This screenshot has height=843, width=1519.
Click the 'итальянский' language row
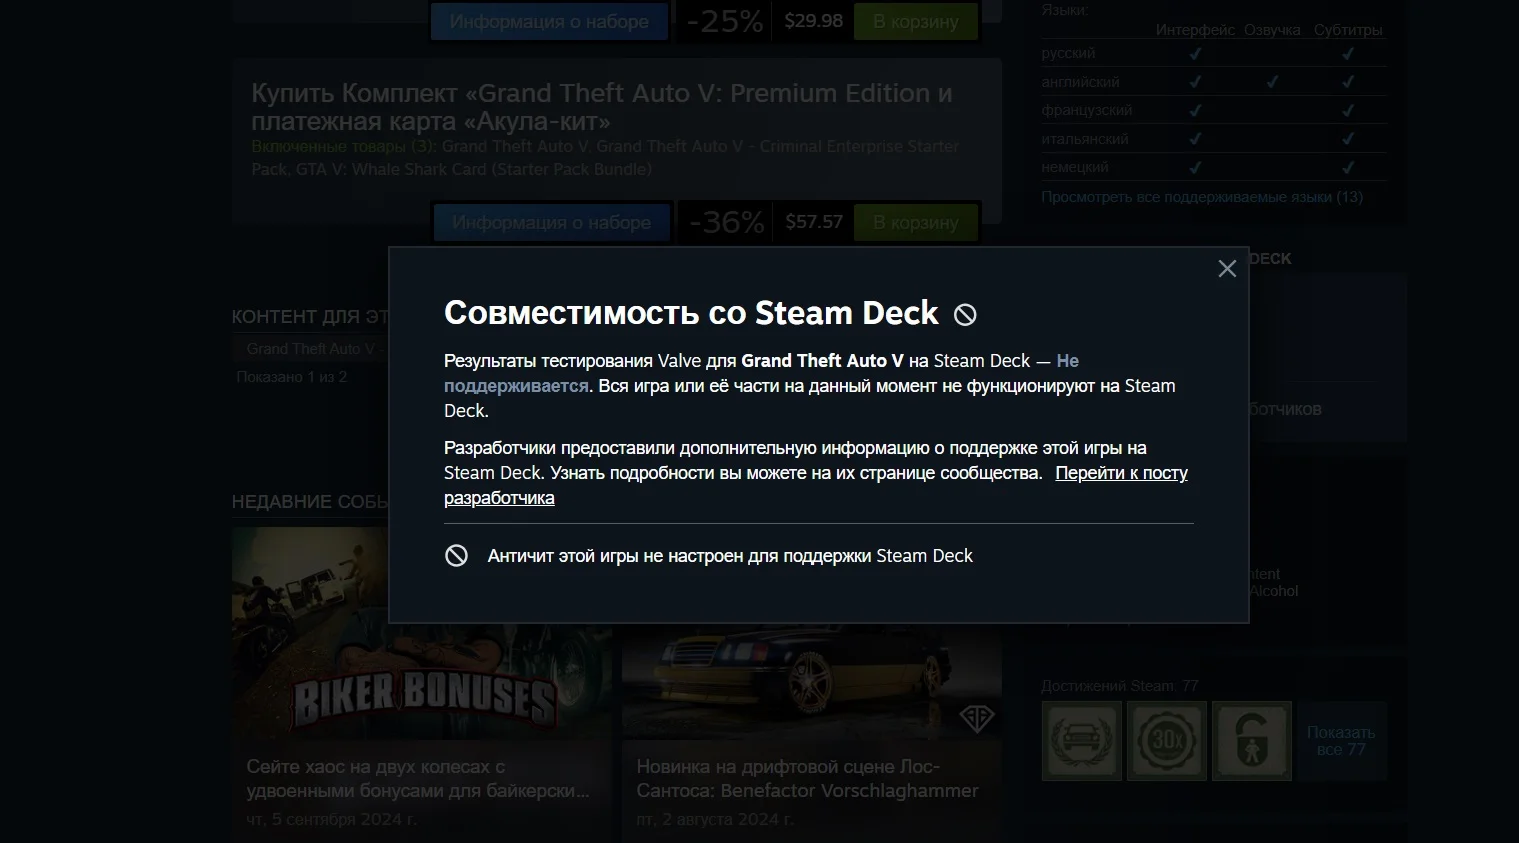pos(1214,139)
